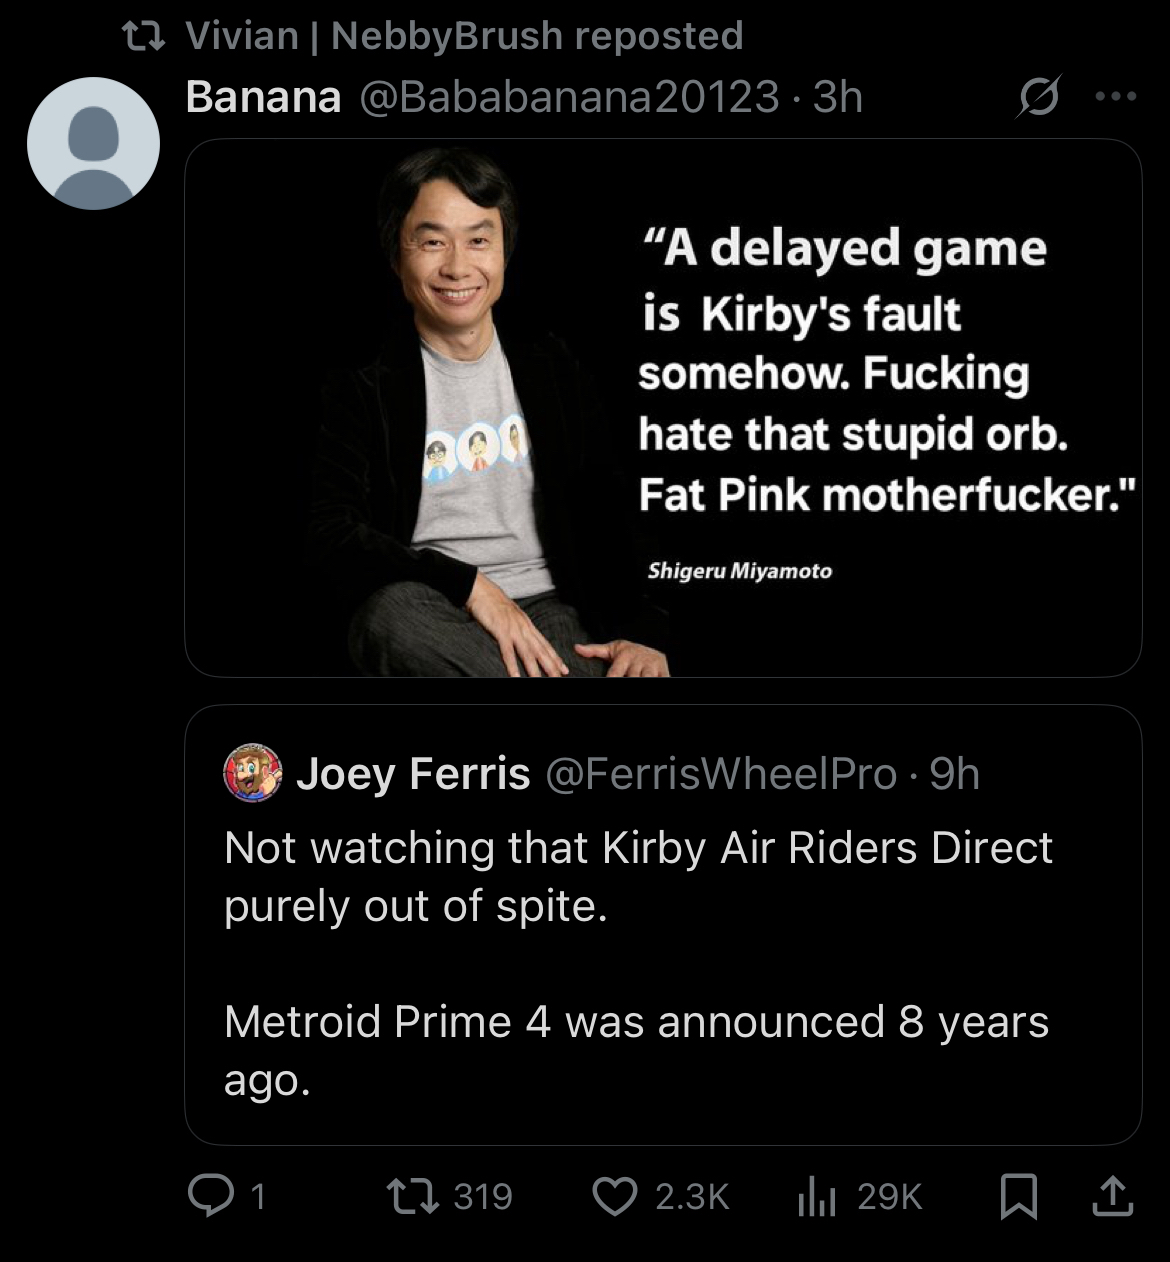Open the Miyamoto quote image
The height and width of the screenshot is (1262, 1170).
(x=663, y=408)
